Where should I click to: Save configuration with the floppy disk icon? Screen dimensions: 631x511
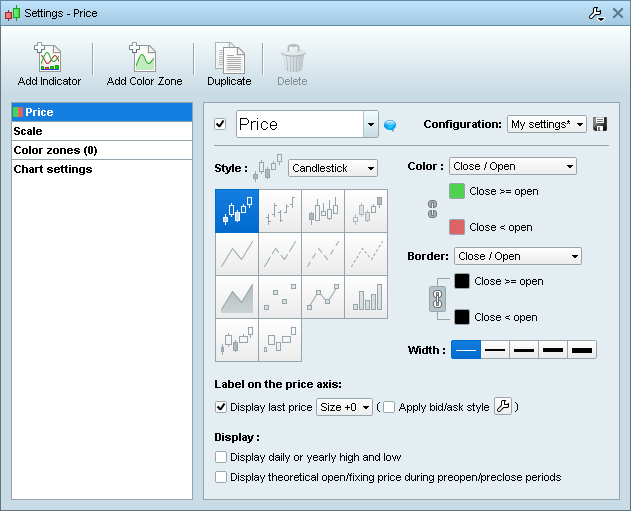(x=600, y=124)
